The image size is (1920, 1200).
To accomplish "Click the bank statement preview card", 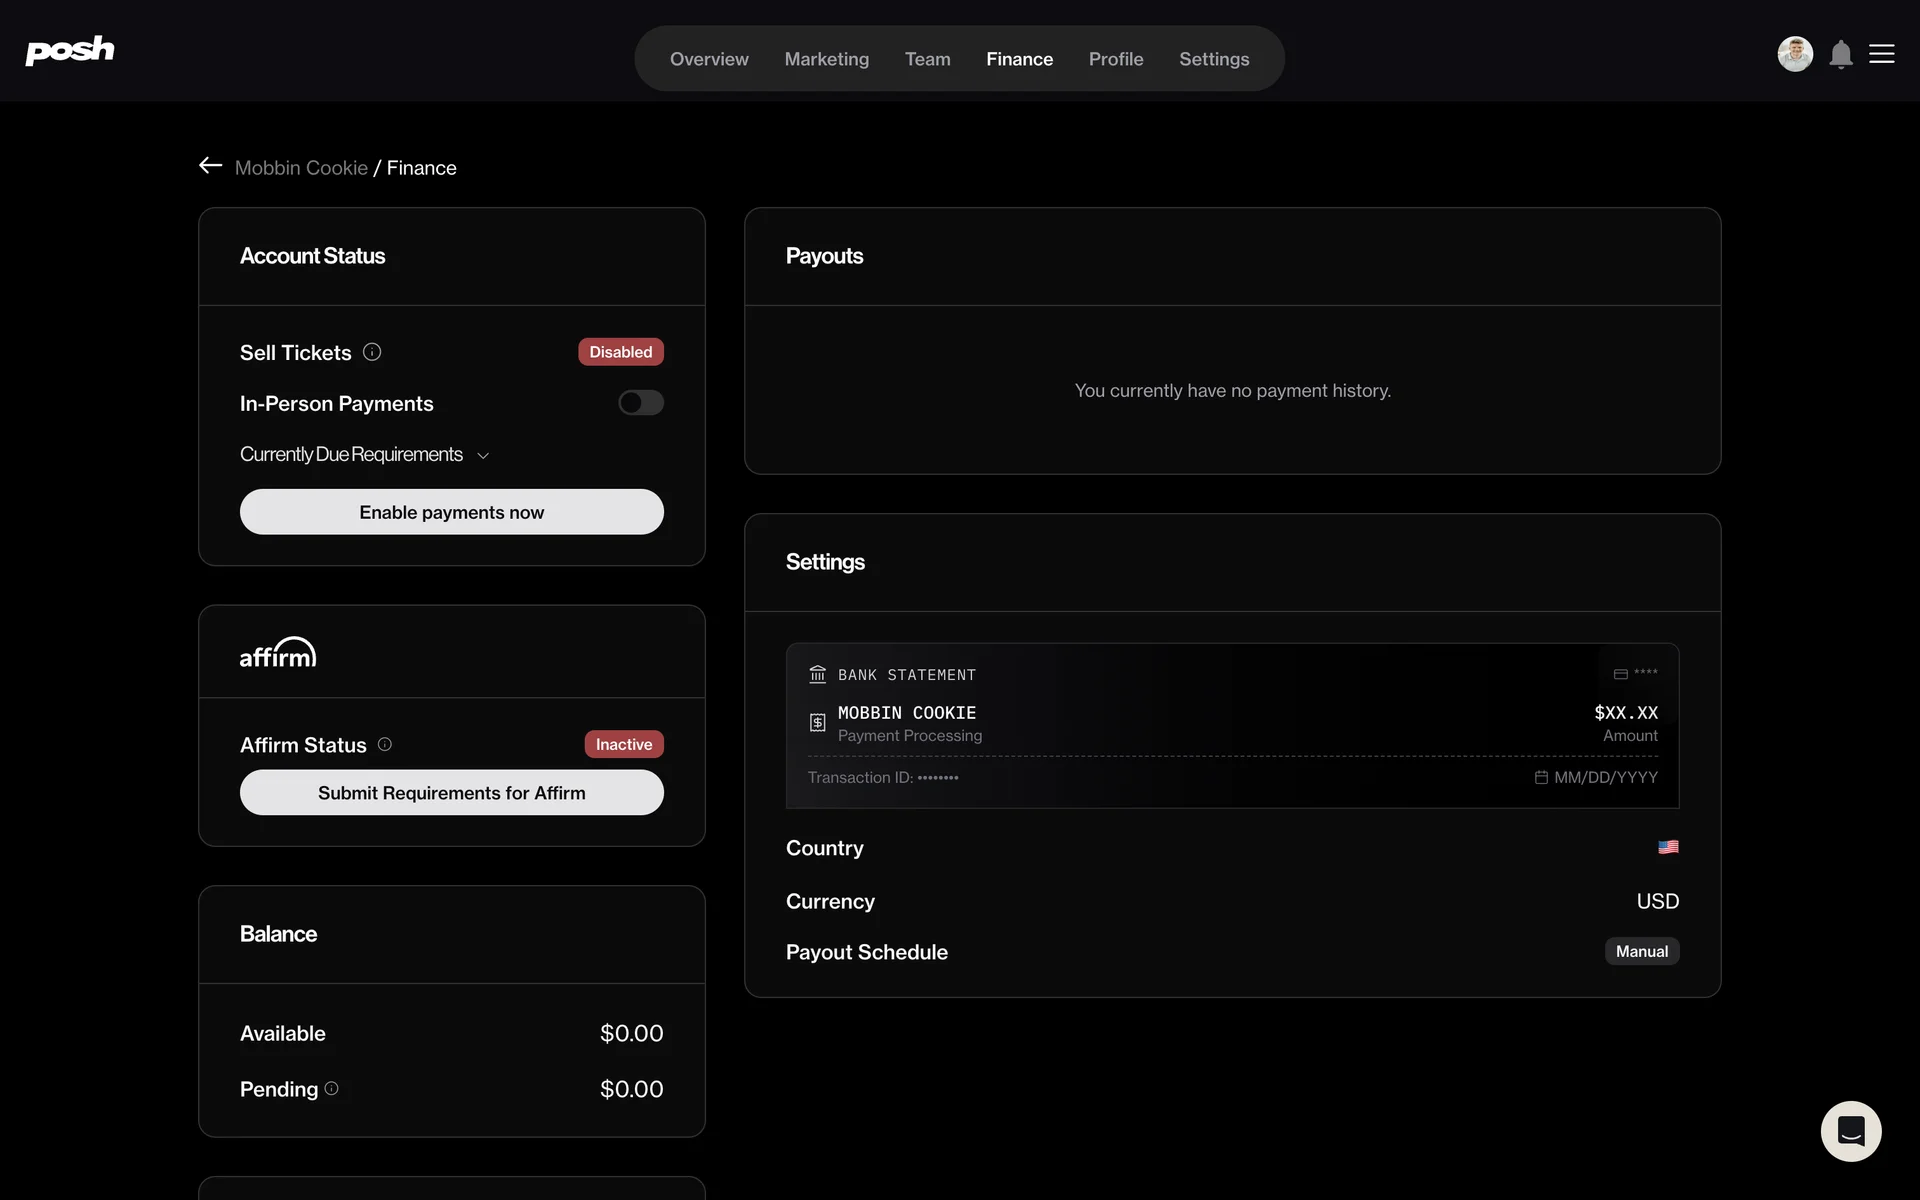I will tap(1232, 725).
